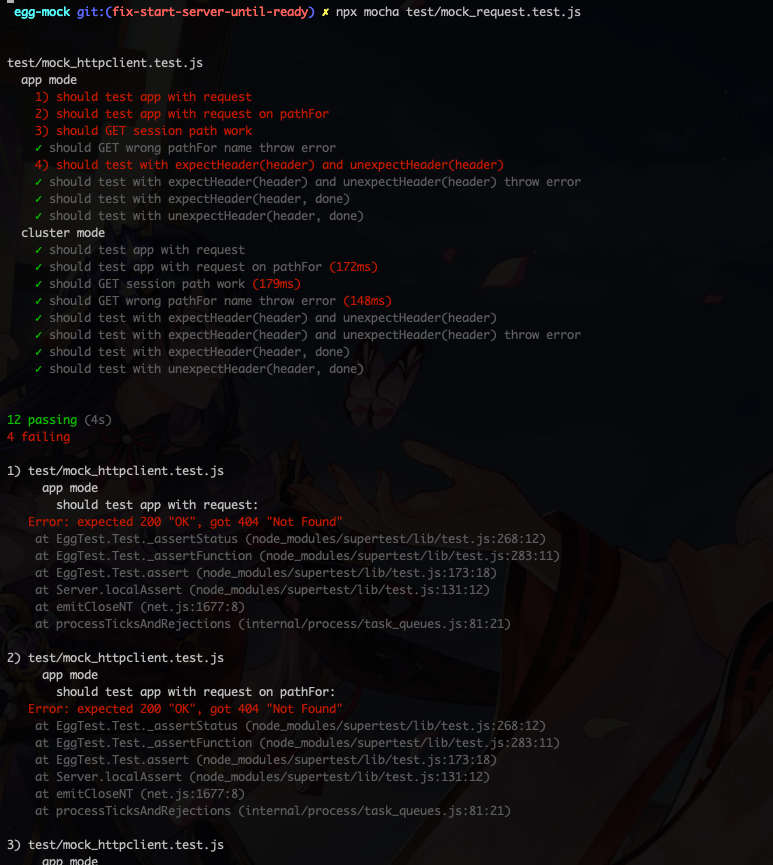The image size is (773, 865).
Task: Click the red failing test '1) should test app with request'
Action: pyautogui.click(x=143, y=97)
